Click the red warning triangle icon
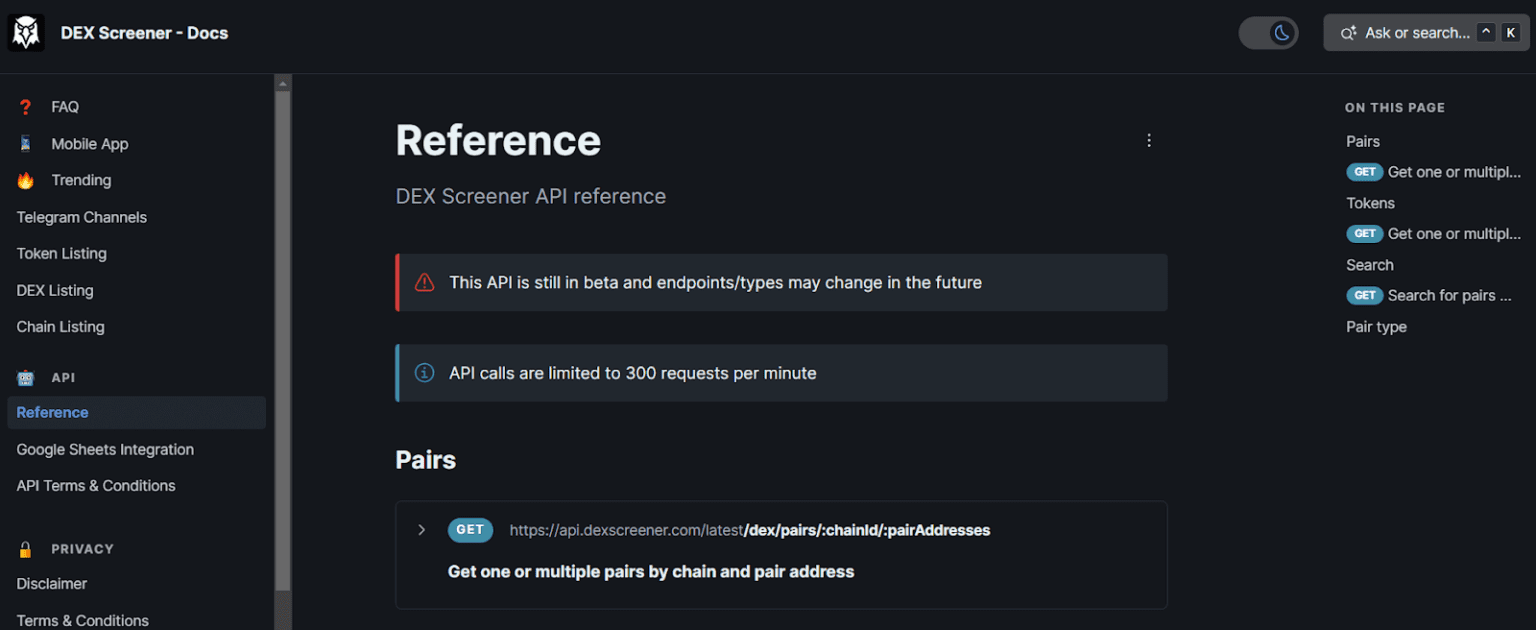This screenshot has height=630, width=1536. pos(424,283)
